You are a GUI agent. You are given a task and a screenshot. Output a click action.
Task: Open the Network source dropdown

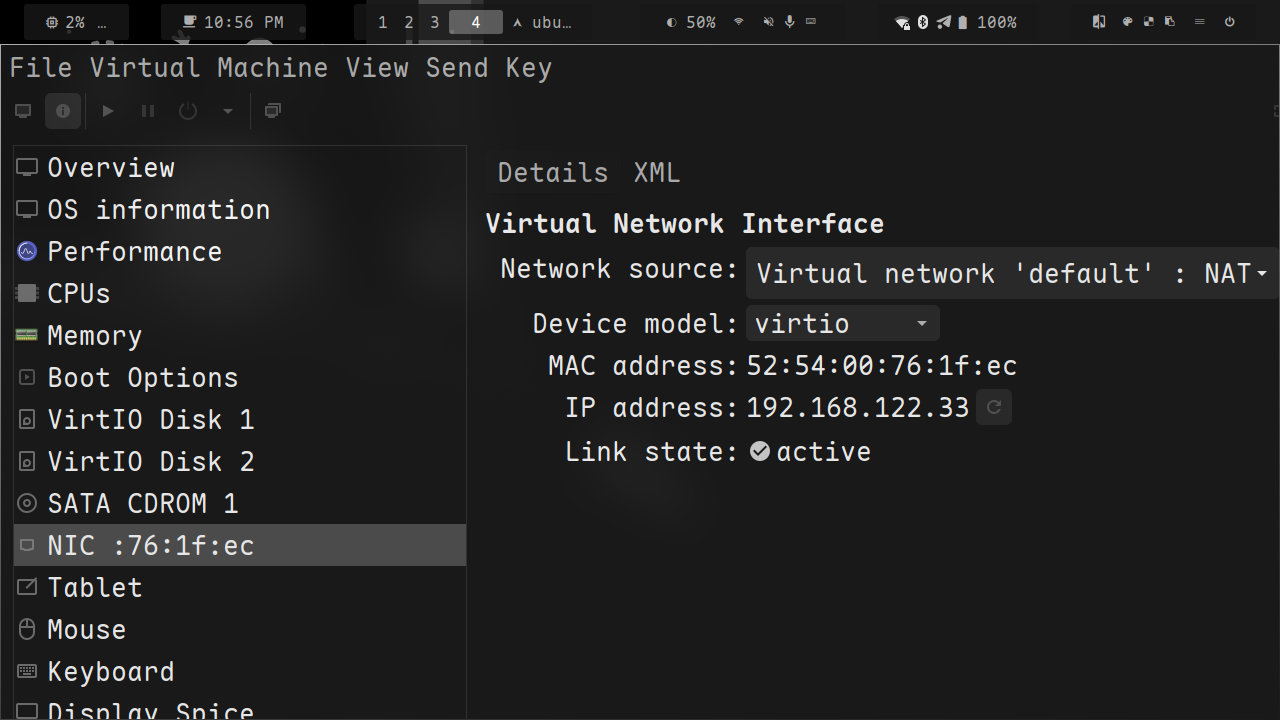1012,273
